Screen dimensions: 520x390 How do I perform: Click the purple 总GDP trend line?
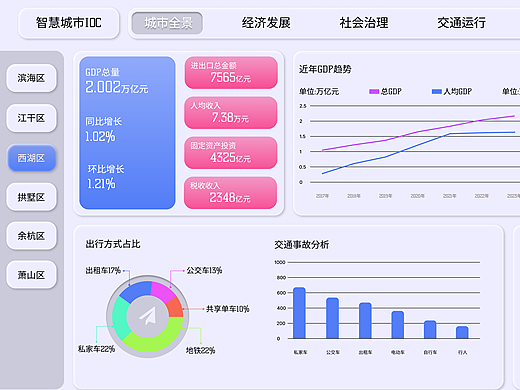[418, 132]
